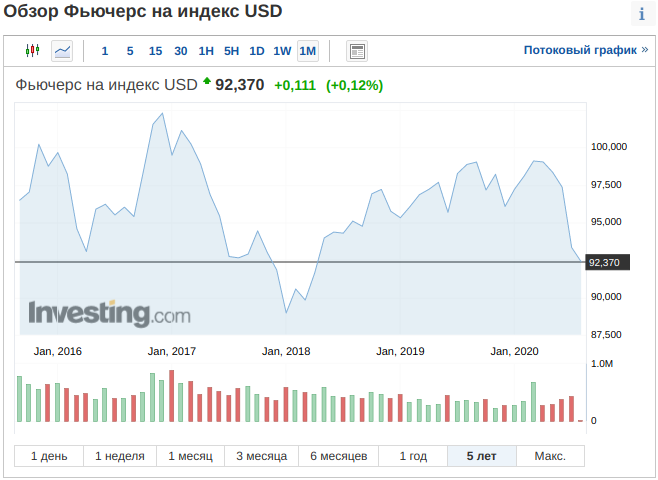Set chart interval to 1 minute
658x480 pixels.
(105, 51)
